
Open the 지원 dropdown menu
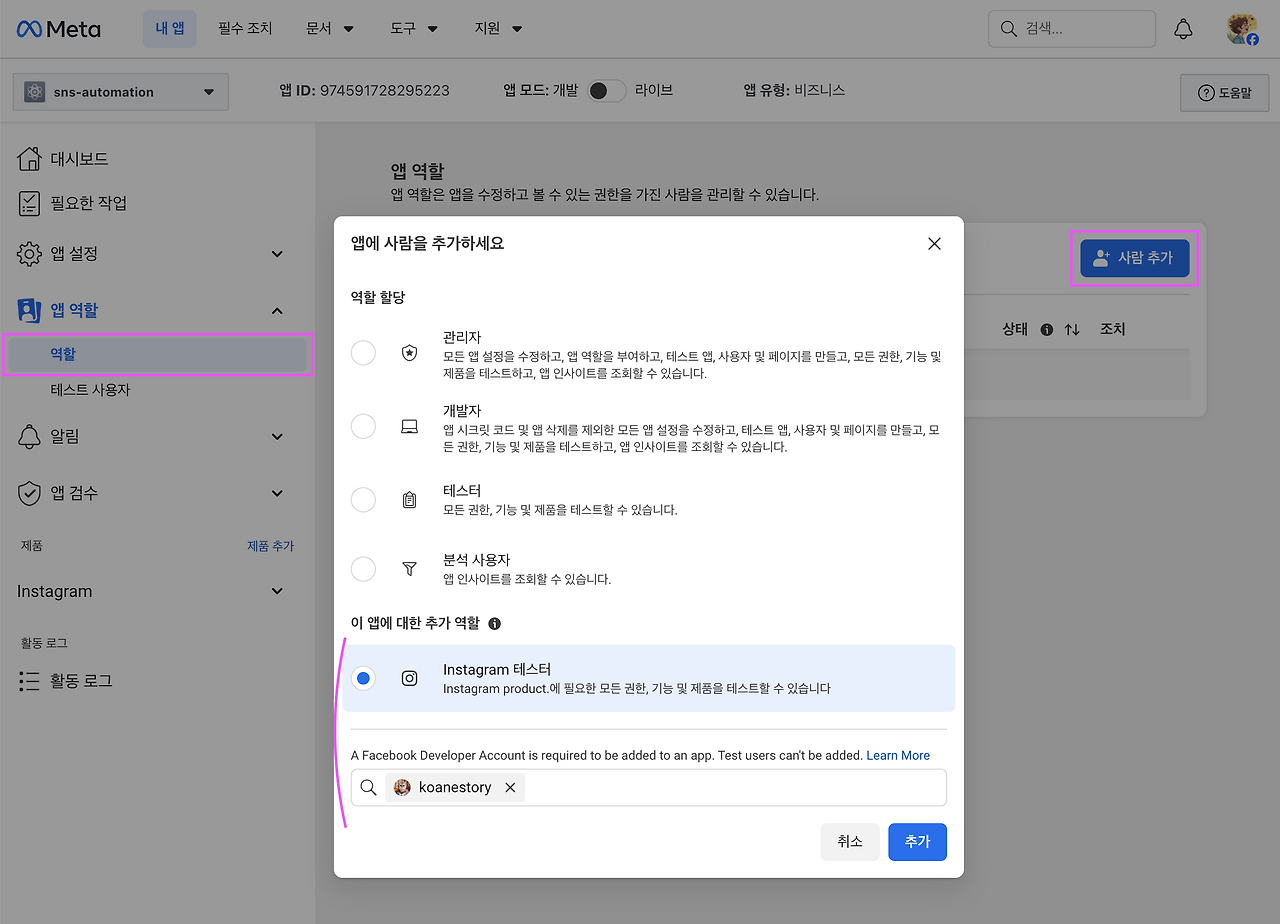(x=498, y=29)
